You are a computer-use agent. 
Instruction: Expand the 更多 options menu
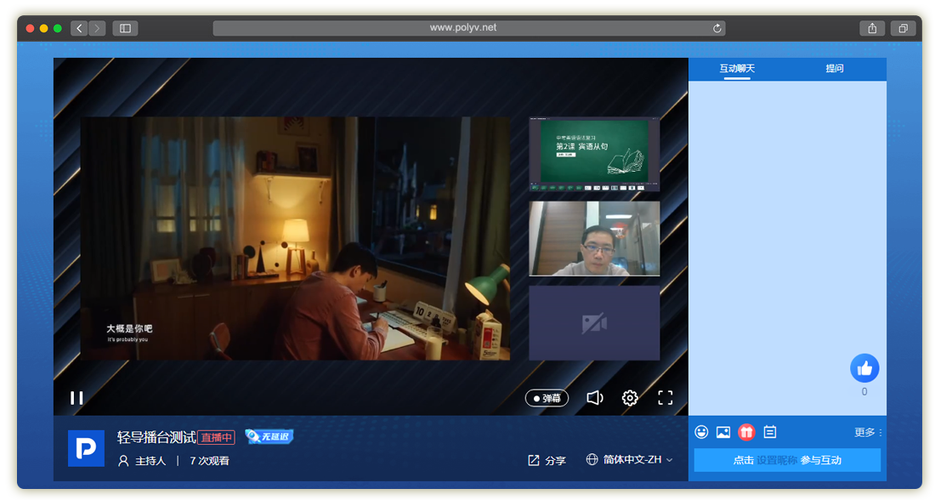click(868, 433)
